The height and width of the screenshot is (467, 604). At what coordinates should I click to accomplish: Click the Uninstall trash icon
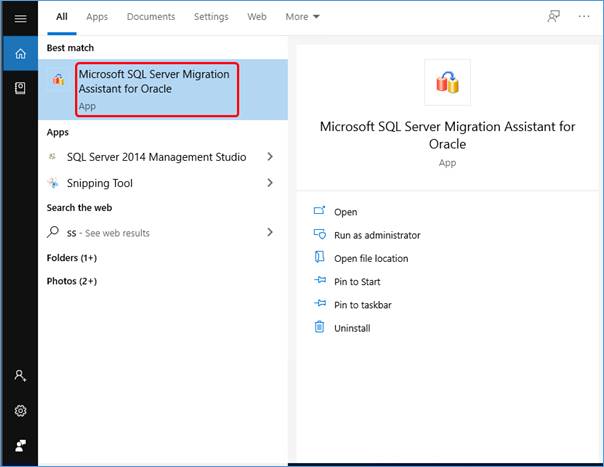click(x=319, y=327)
